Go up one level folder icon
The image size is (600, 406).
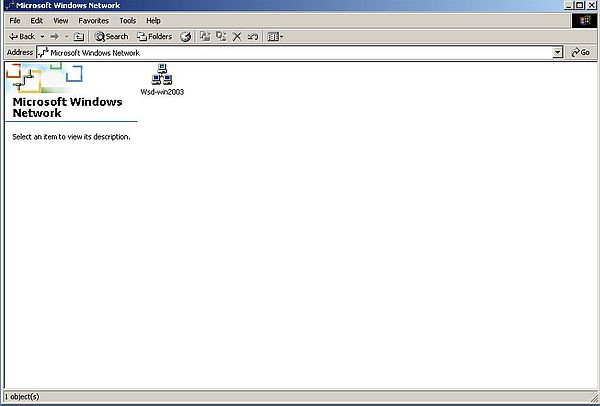pos(78,37)
